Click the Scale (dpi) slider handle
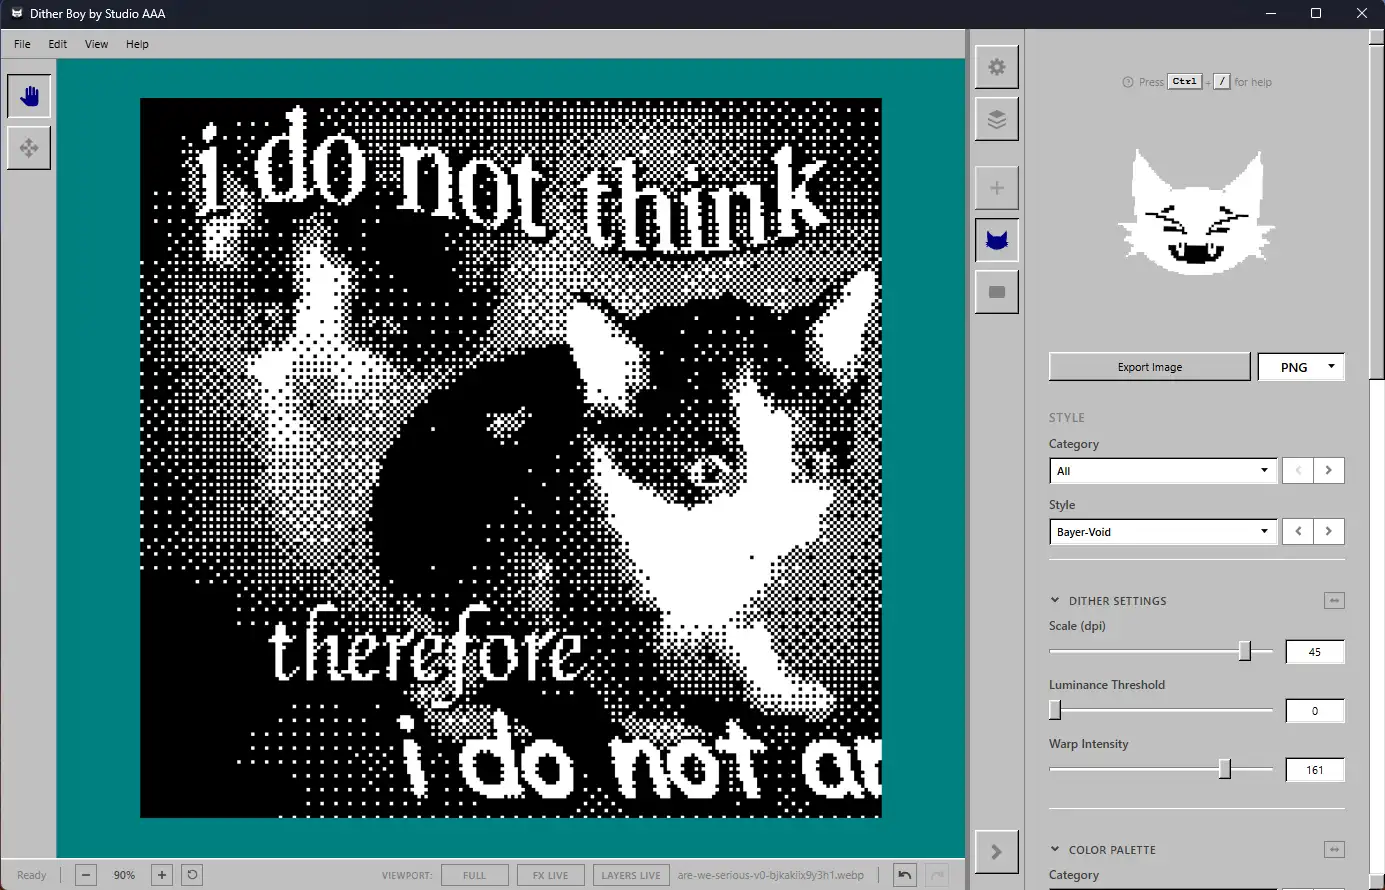Viewport: 1385px width, 890px height. pyautogui.click(x=1245, y=652)
